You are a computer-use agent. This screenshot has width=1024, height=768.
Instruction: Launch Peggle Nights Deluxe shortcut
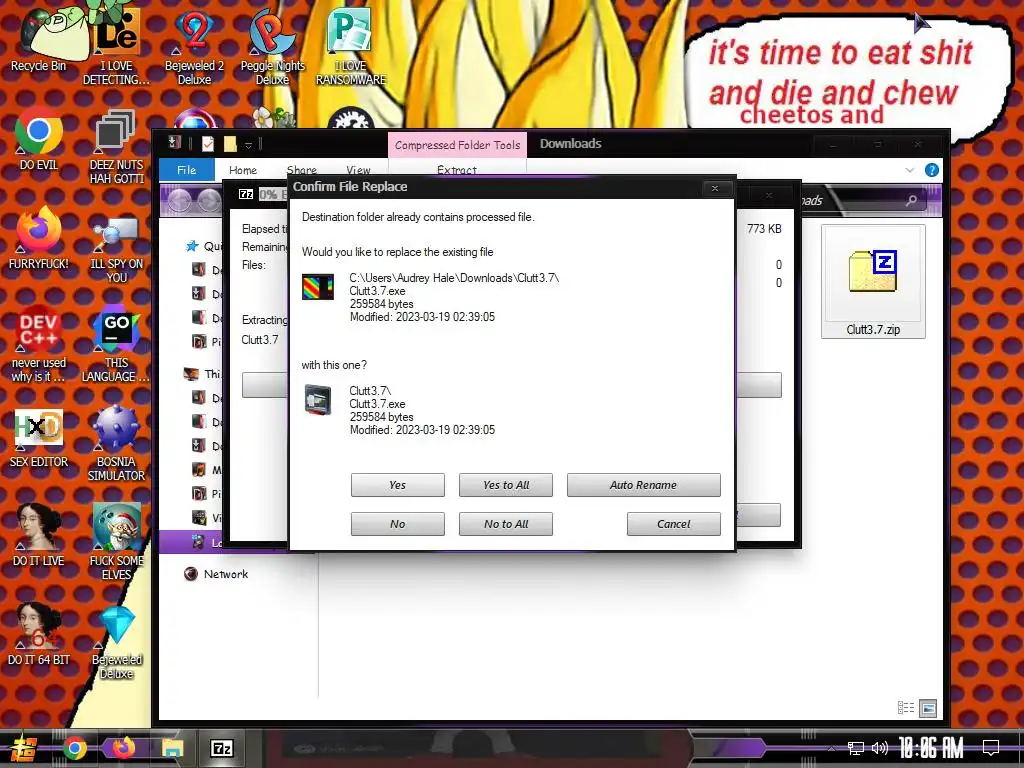[x=272, y=49]
